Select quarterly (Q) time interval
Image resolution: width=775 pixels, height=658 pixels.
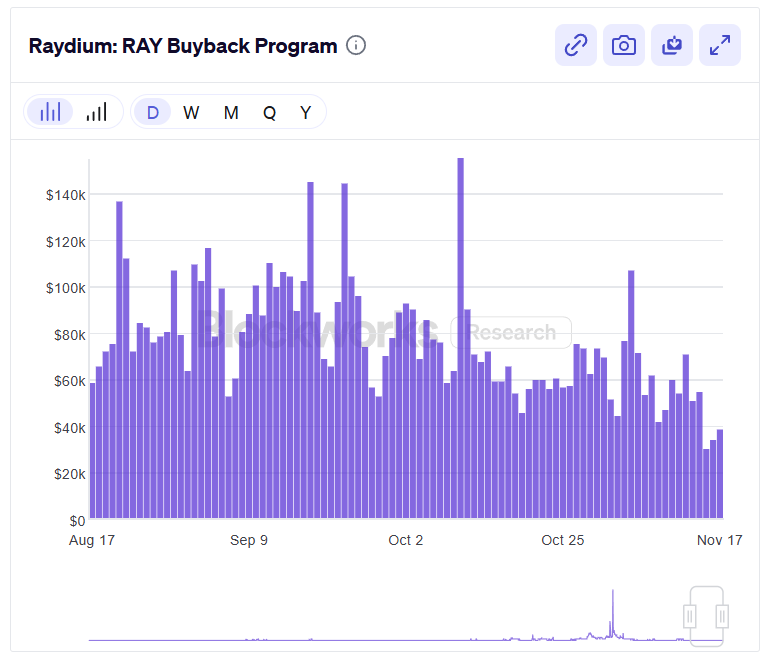click(270, 112)
